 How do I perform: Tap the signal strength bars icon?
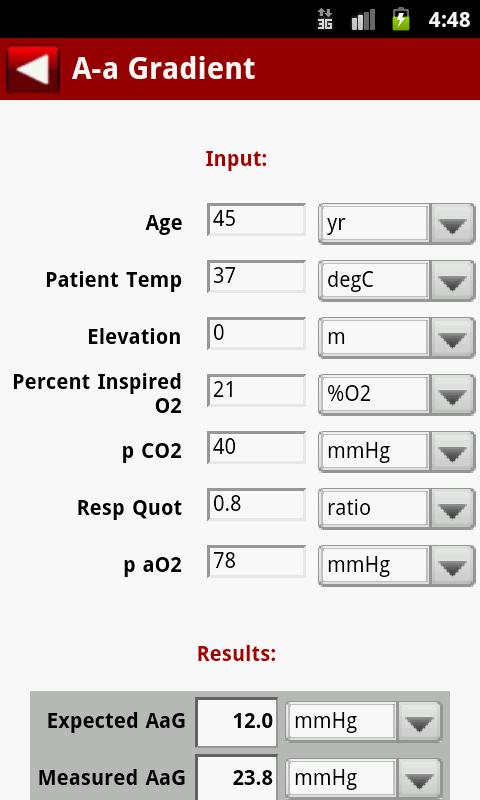click(363, 20)
